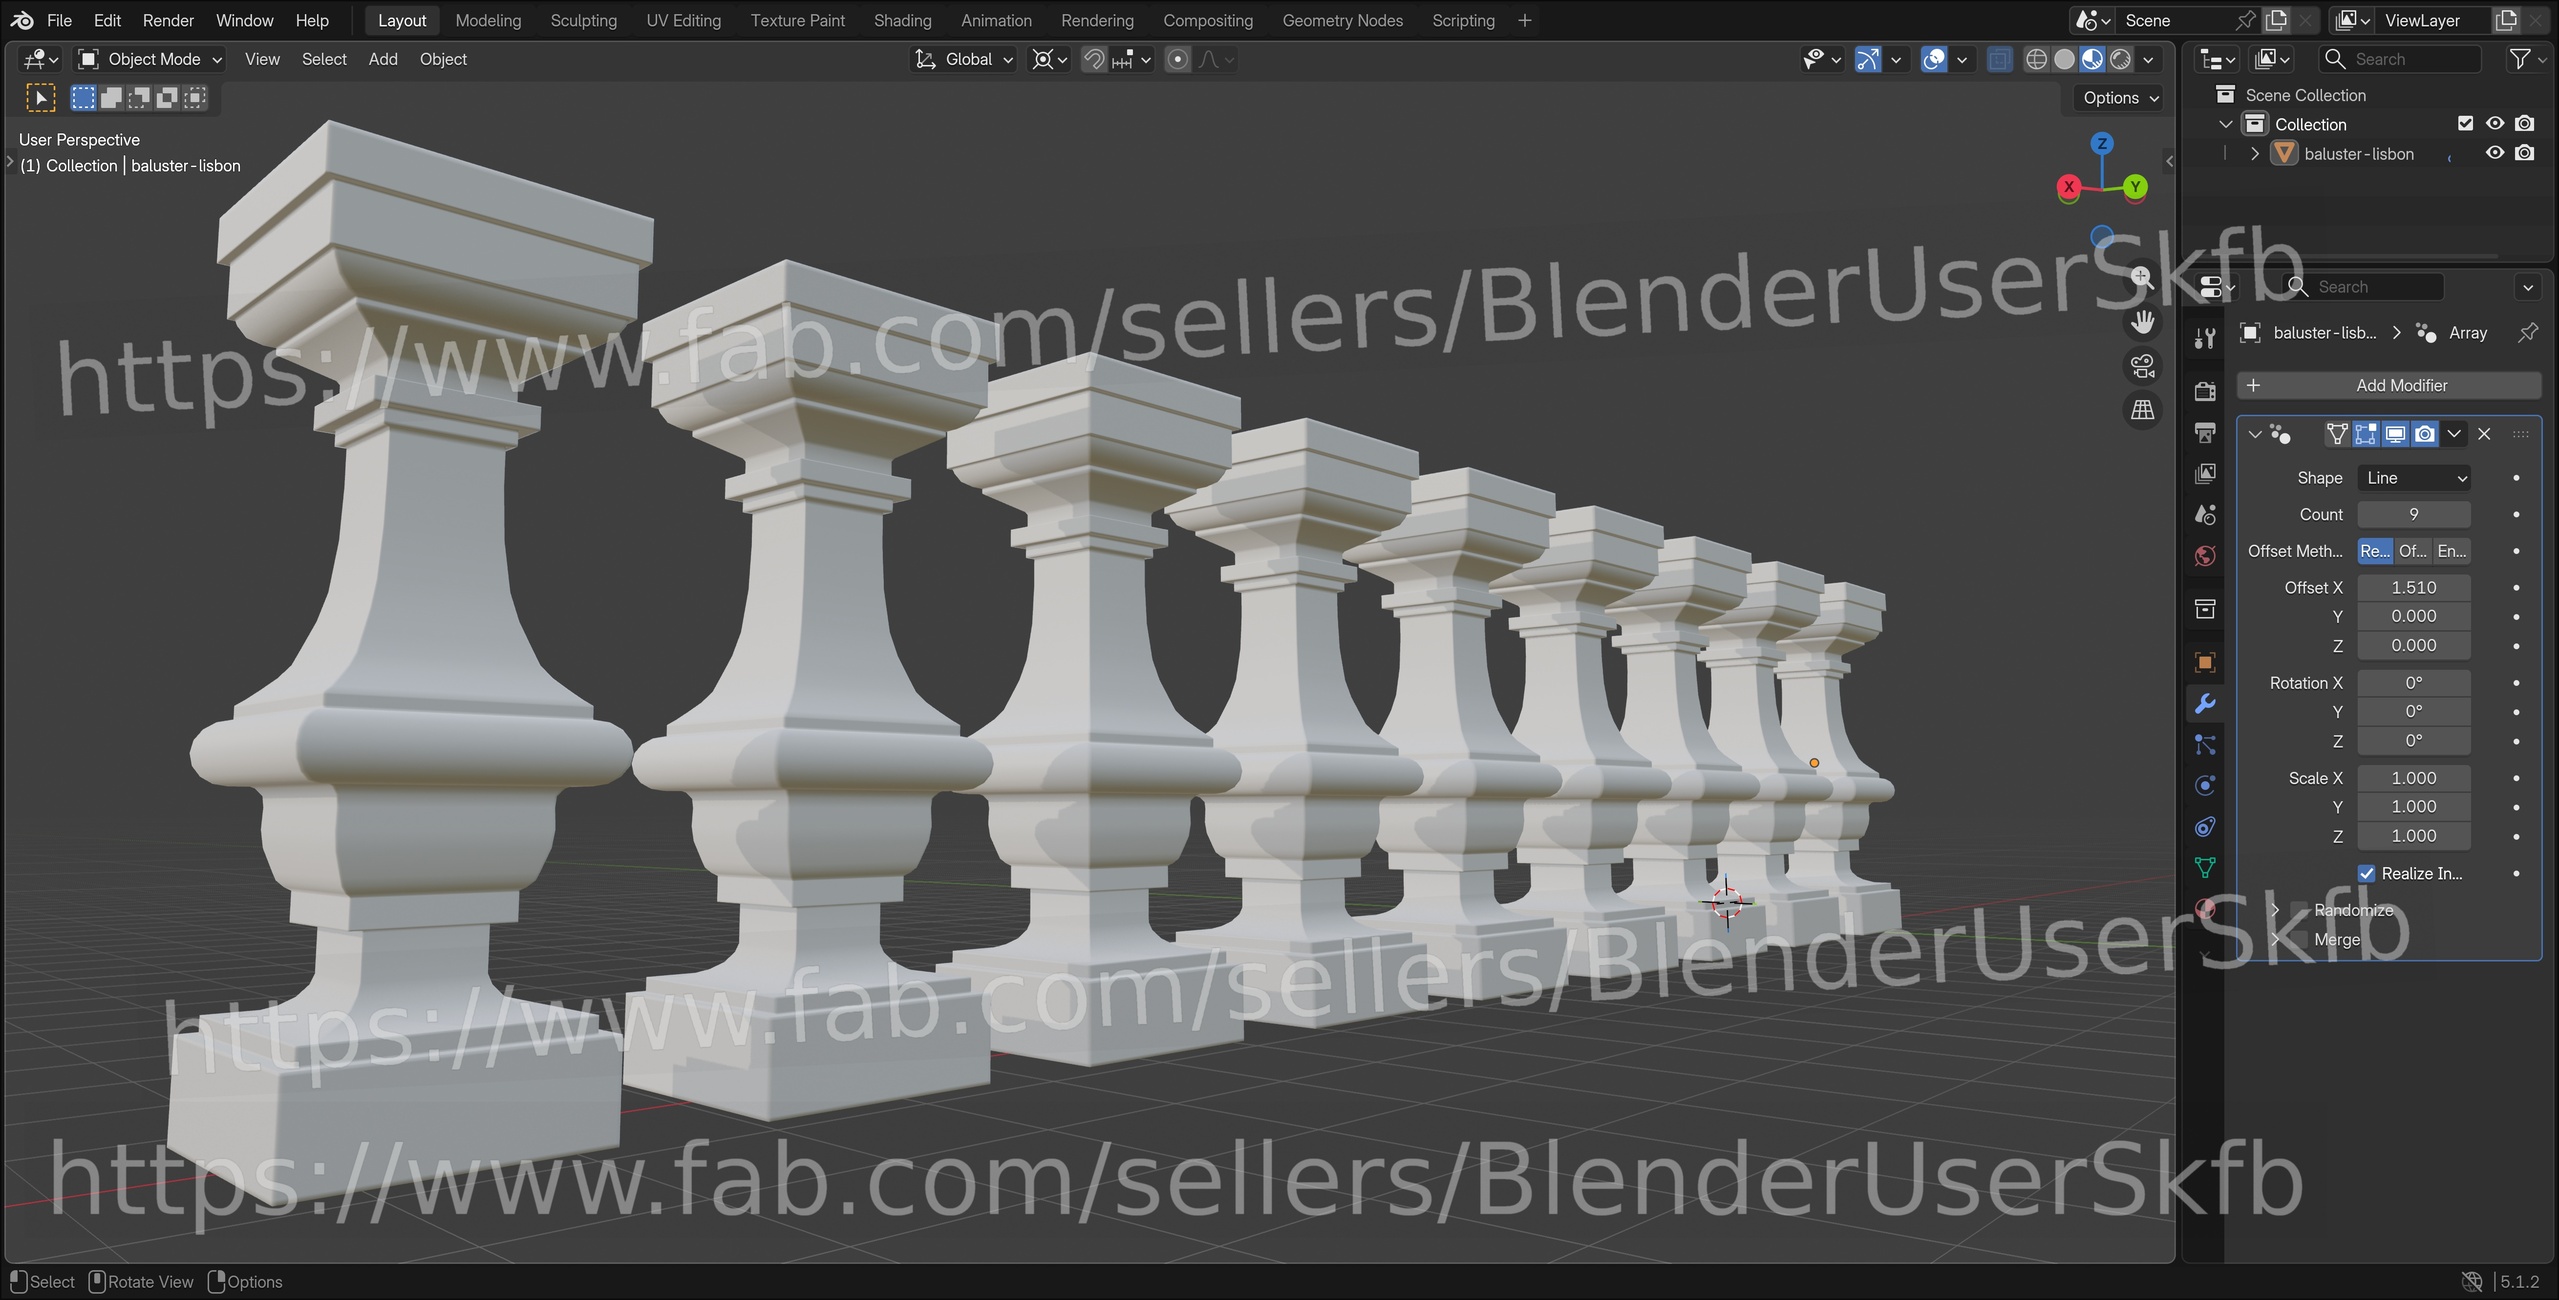Viewport: 2559px width, 1300px height.
Task: Expand baluster-lisbon in outliner
Action: tap(2255, 154)
